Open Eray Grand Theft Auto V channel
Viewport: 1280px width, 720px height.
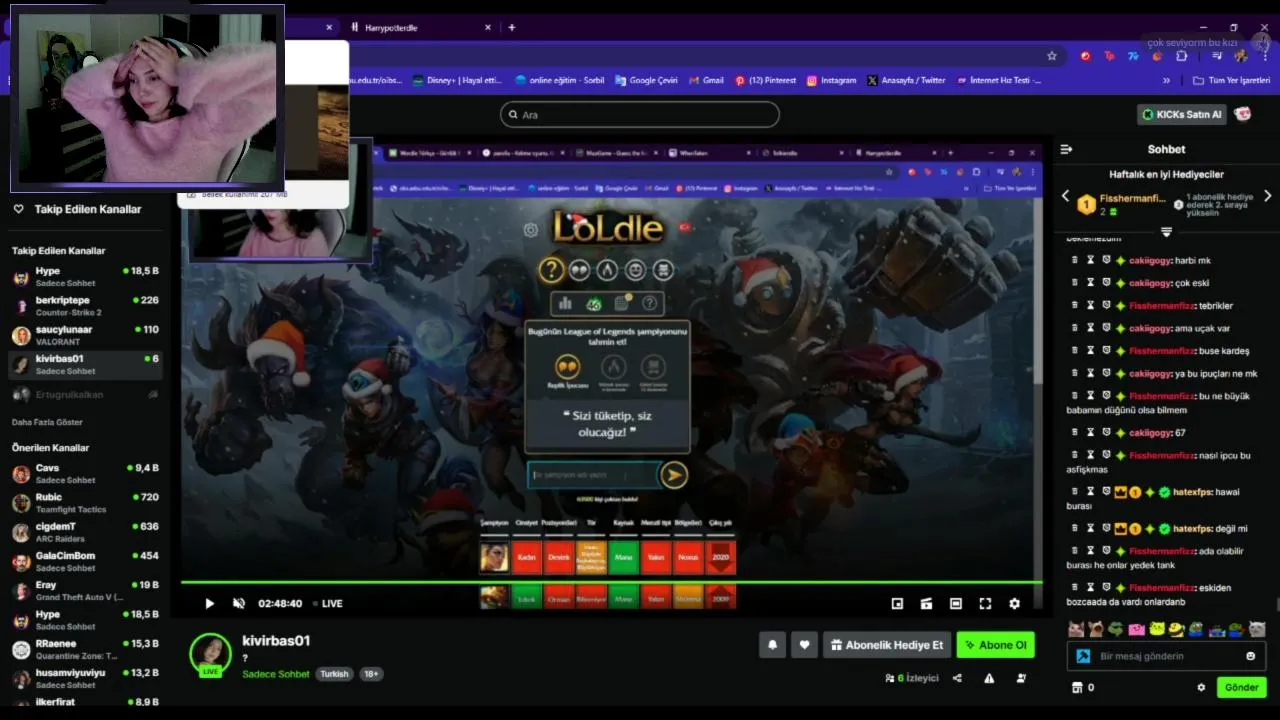click(x=85, y=591)
